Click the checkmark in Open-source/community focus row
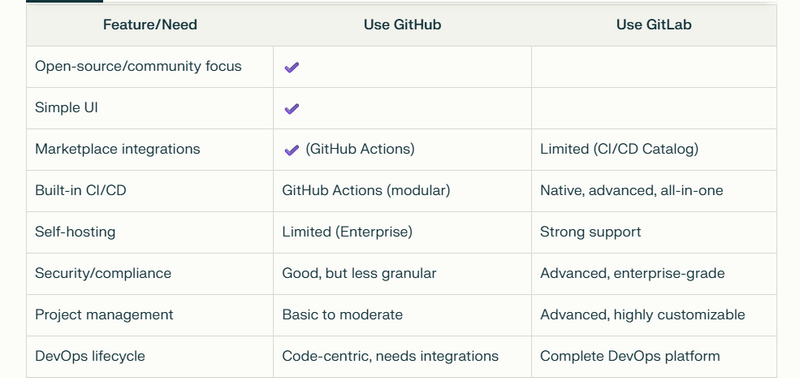Screen dimensions: 800x378 pos(291,67)
